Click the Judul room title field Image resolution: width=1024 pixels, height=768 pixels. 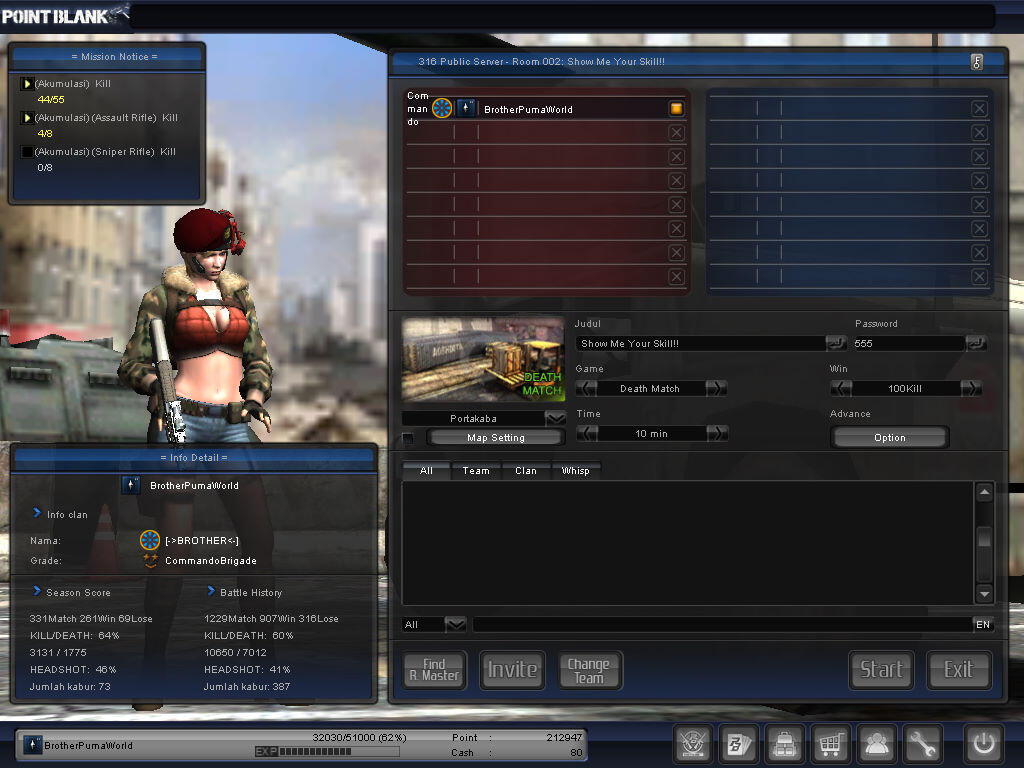(x=700, y=344)
